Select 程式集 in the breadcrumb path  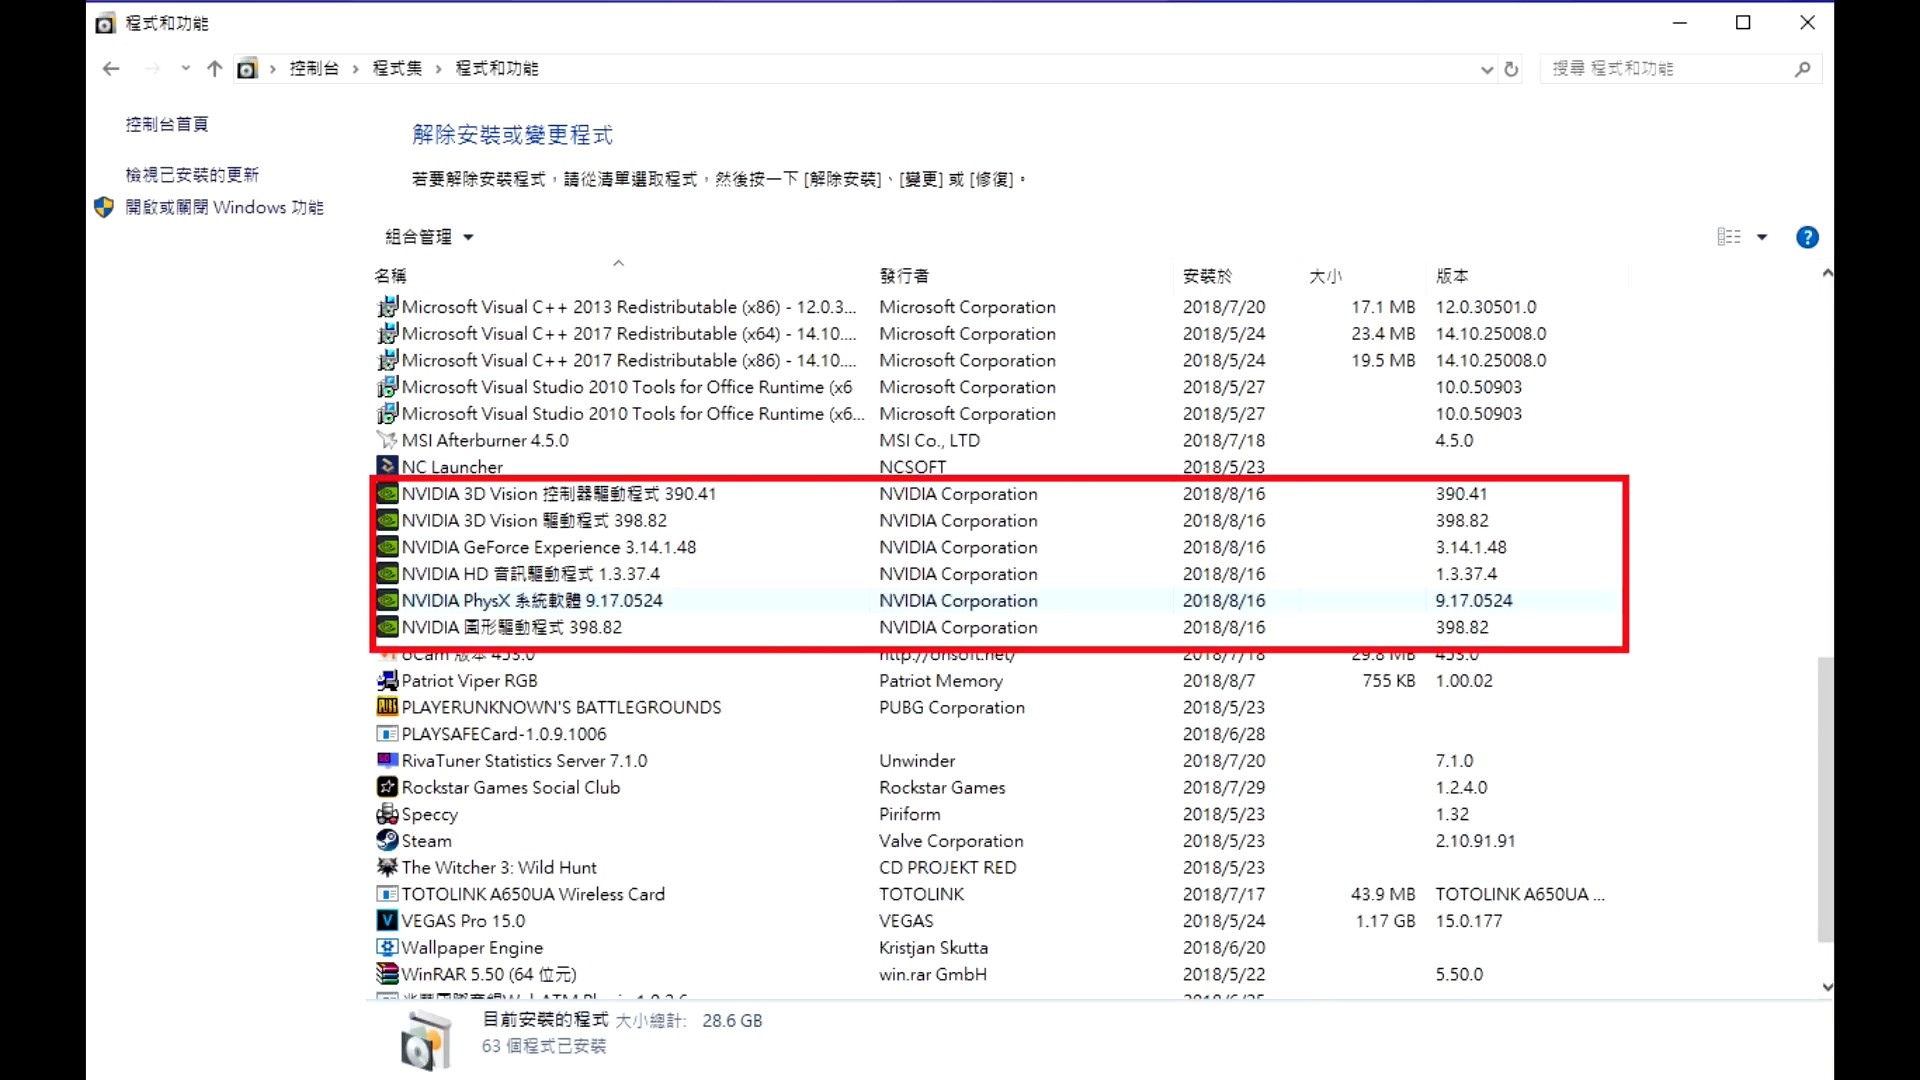pyautogui.click(x=396, y=68)
